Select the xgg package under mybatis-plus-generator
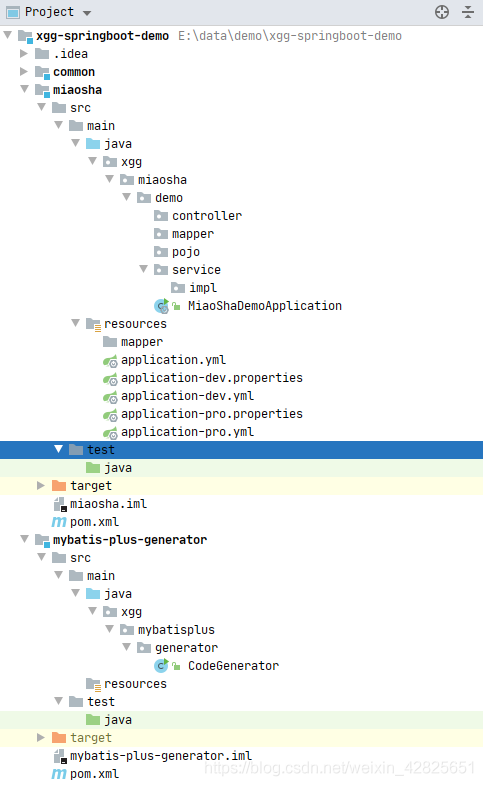483x786 pixels. click(x=131, y=612)
